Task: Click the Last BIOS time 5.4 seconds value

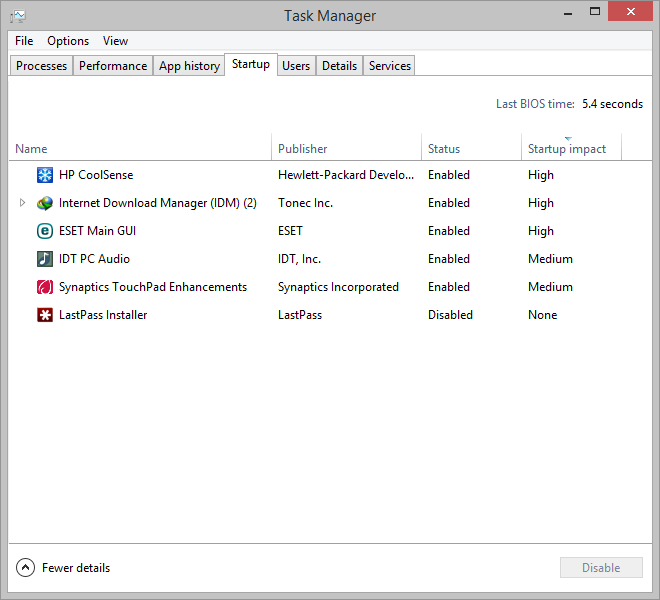Action: coord(612,104)
